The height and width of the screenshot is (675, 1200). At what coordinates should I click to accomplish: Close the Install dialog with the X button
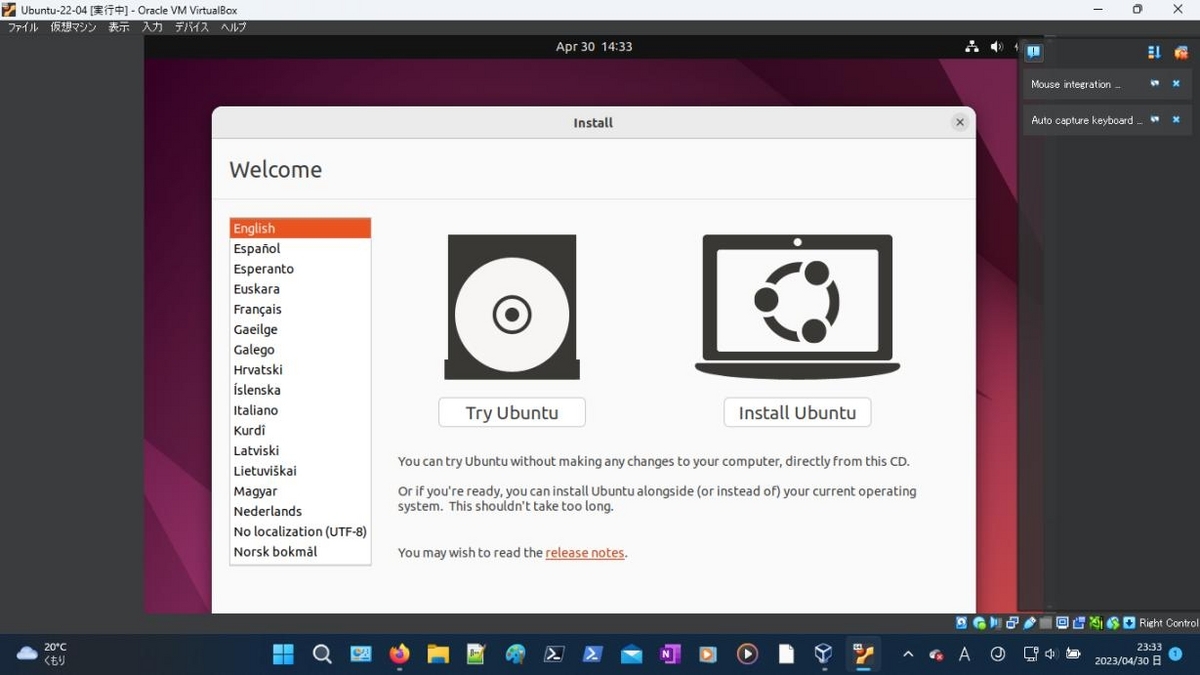point(960,122)
